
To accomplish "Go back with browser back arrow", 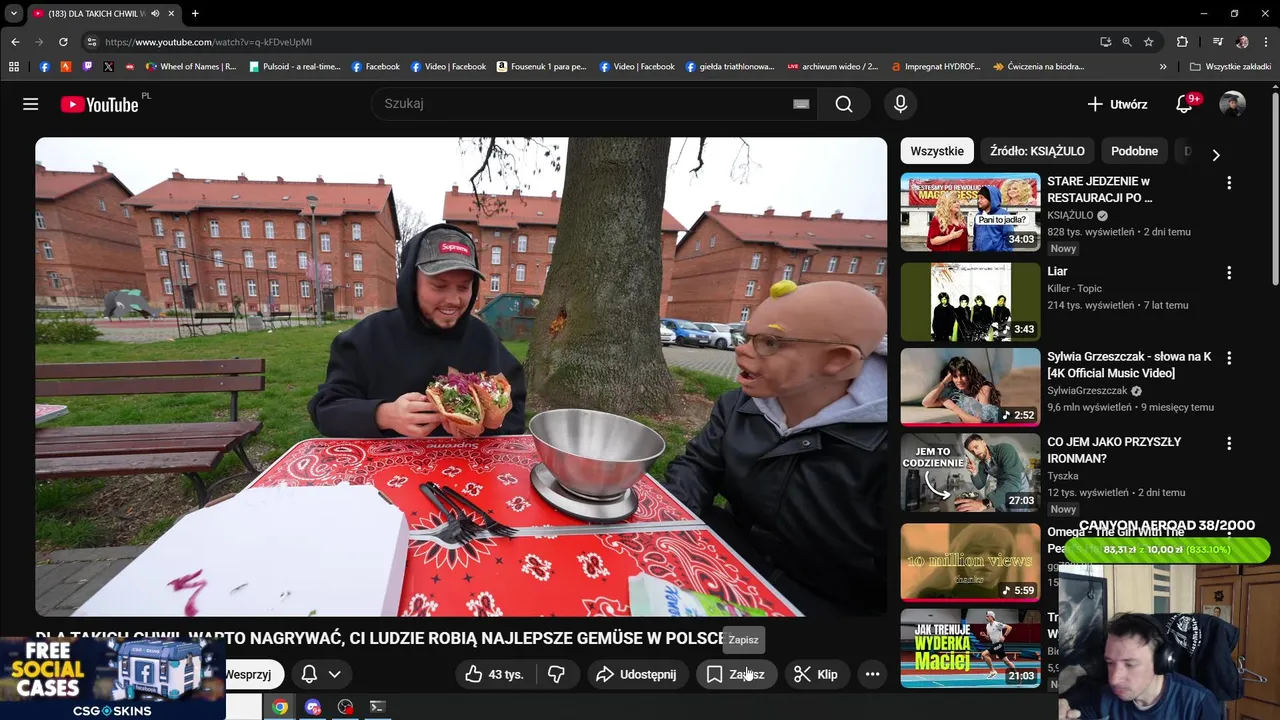I will click(x=15, y=42).
